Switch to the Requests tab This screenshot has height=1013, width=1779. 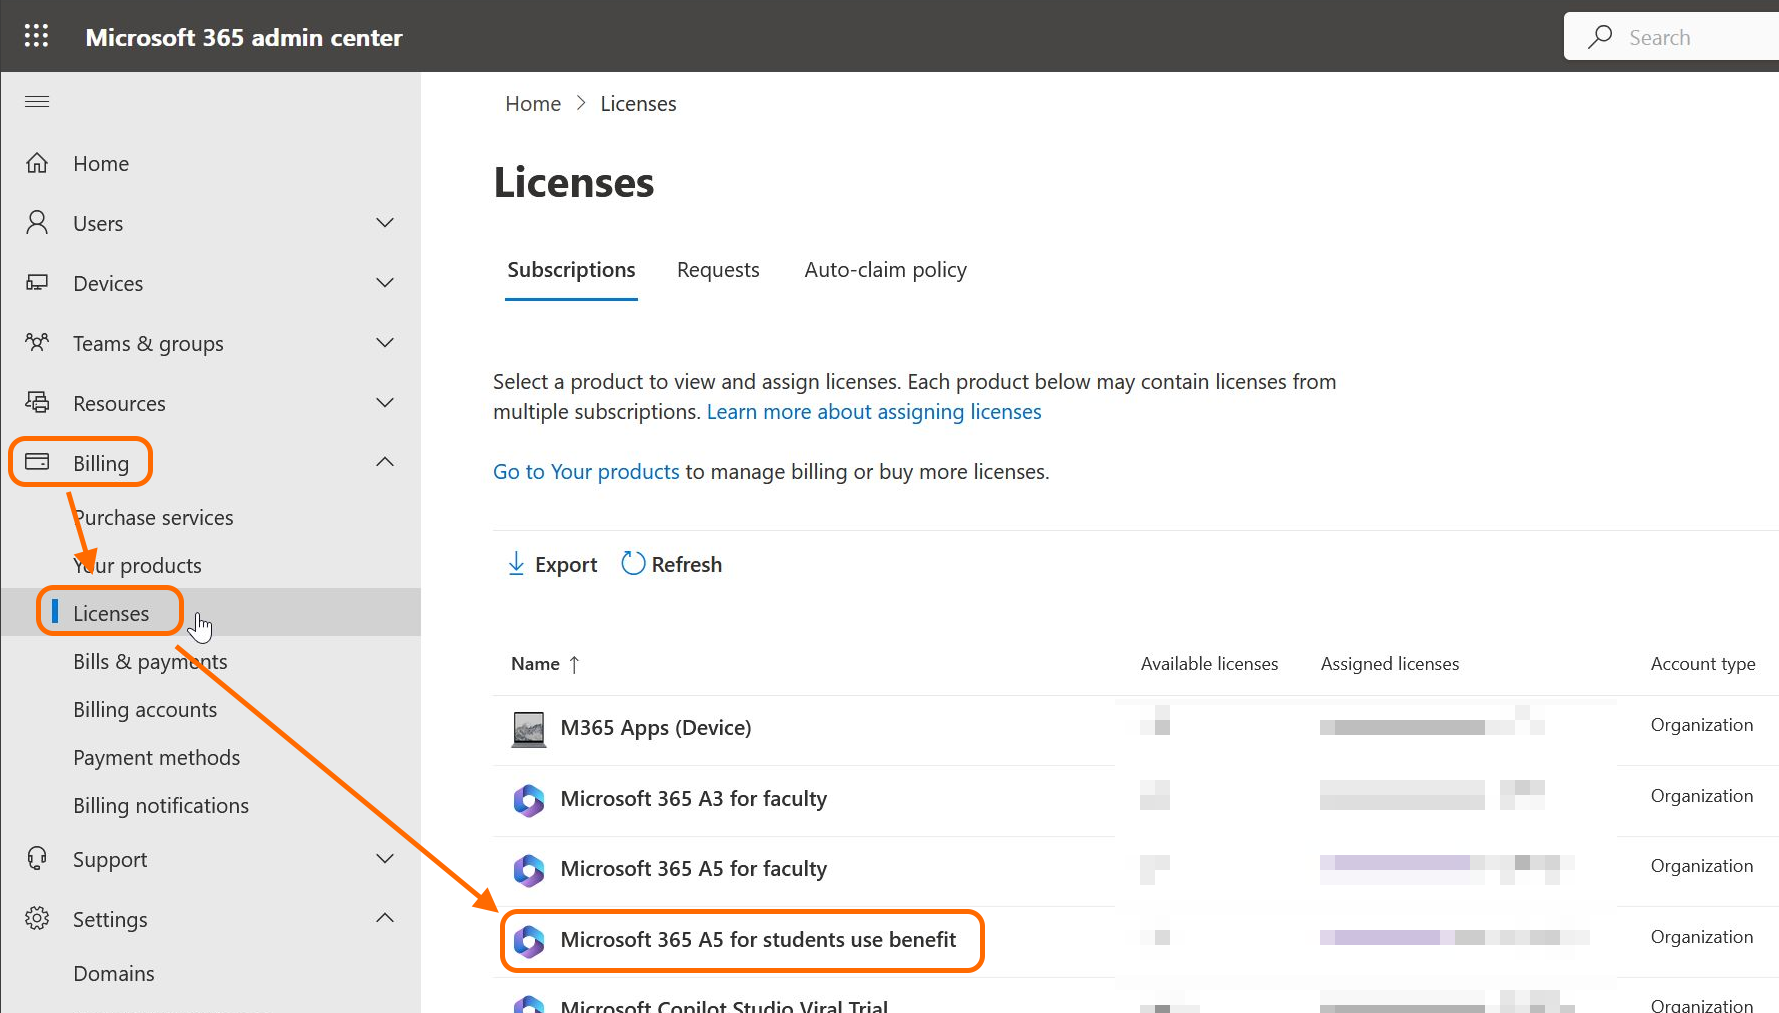click(x=718, y=270)
